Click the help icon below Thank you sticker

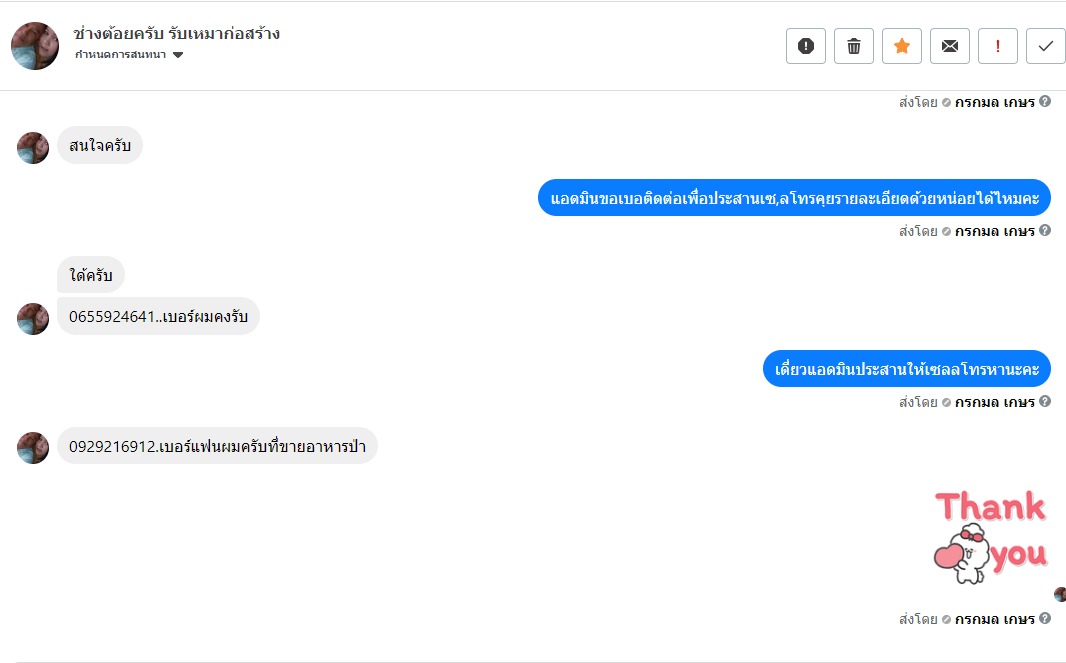pos(1045,619)
